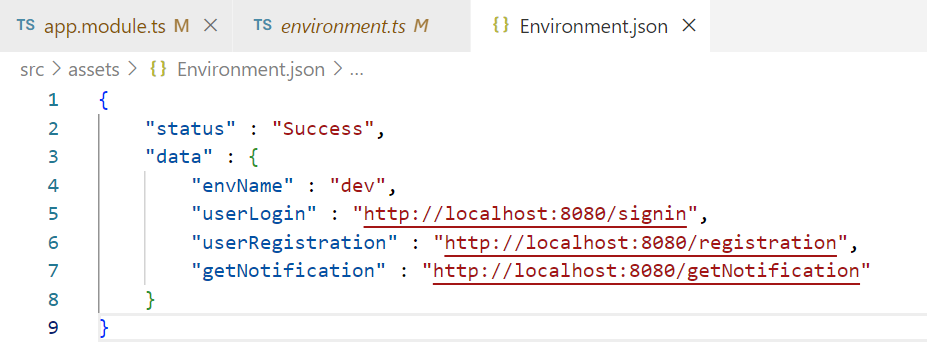Image resolution: width=927 pixels, height=364 pixels.
Task: Click the "dev" string value
Action: pos(358,186)
